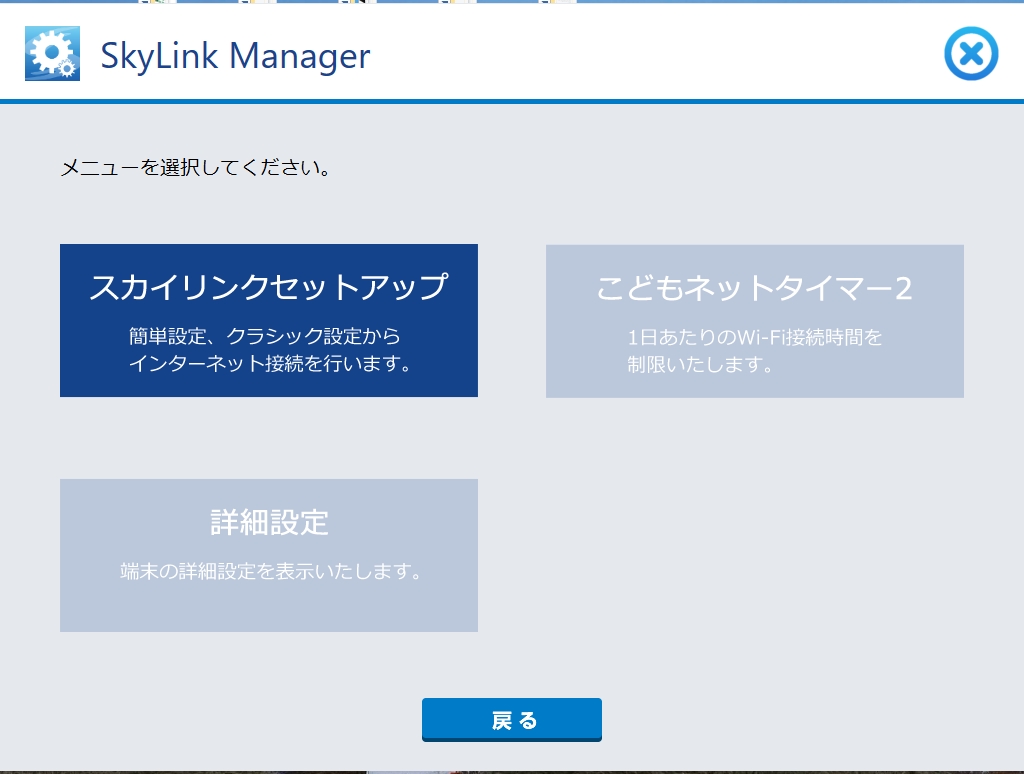Viewport: 1024px width, 774px height.
Task: Click the blue divider line under the header
Action: coord(512,101)
